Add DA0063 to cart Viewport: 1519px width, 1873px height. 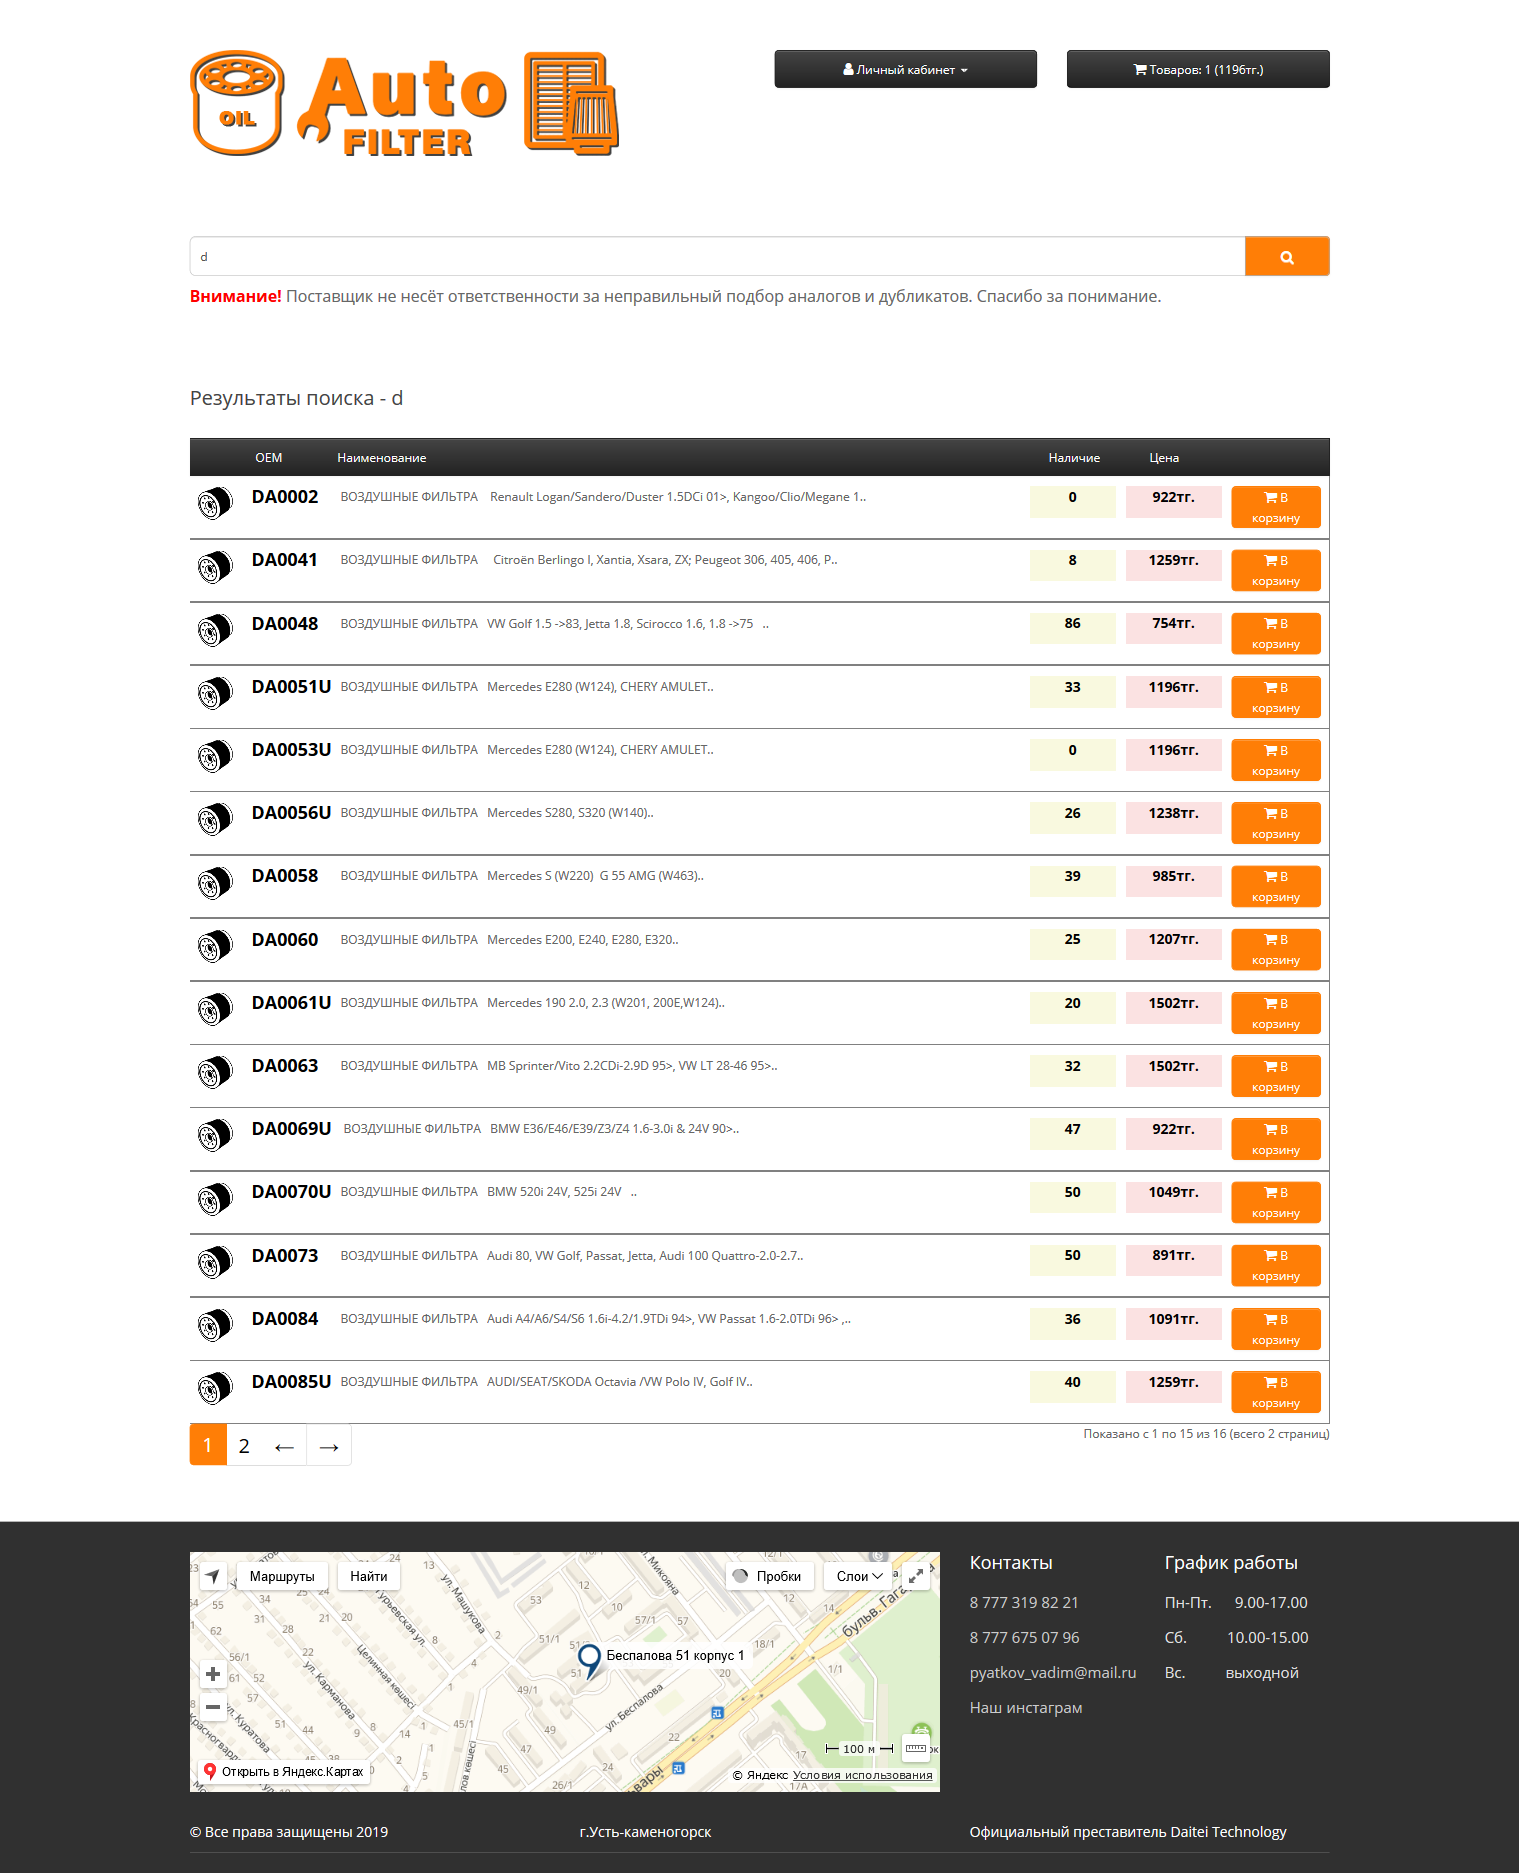(1276, 1076)
